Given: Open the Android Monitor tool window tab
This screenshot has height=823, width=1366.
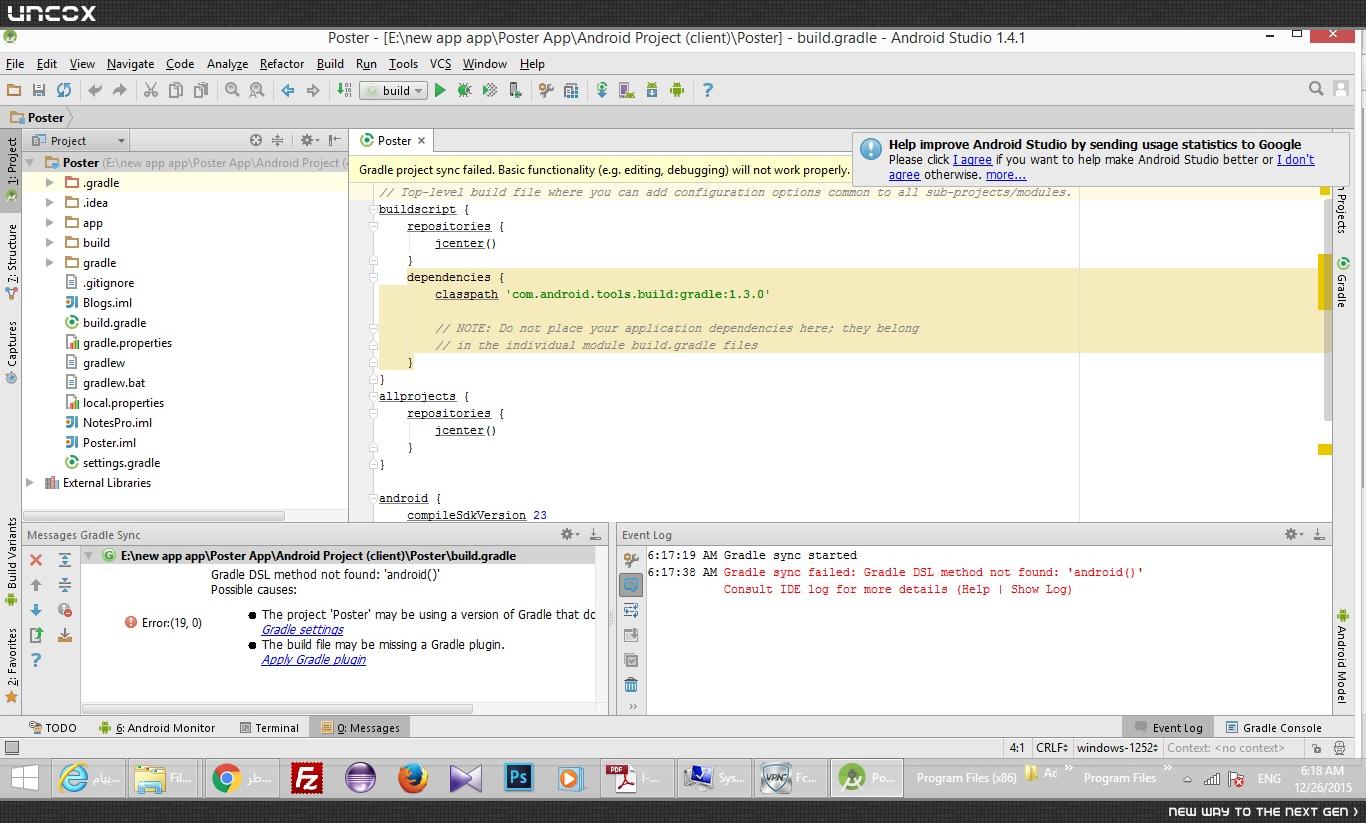Looking at the screenshot, I should (156, 728).
